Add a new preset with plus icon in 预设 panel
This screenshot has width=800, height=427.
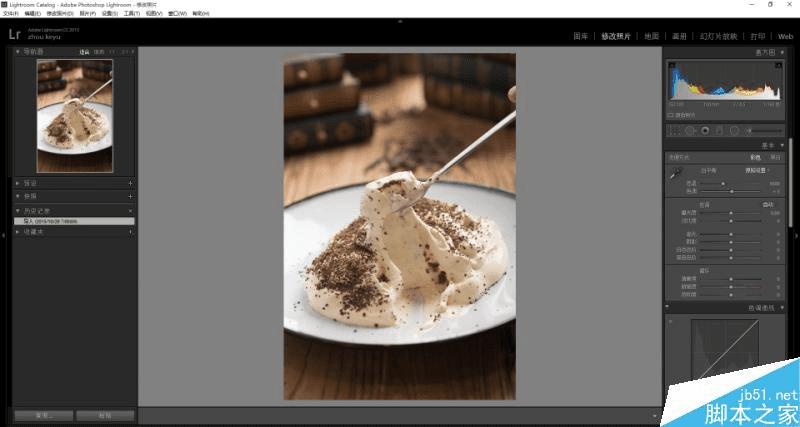[130, 183]
